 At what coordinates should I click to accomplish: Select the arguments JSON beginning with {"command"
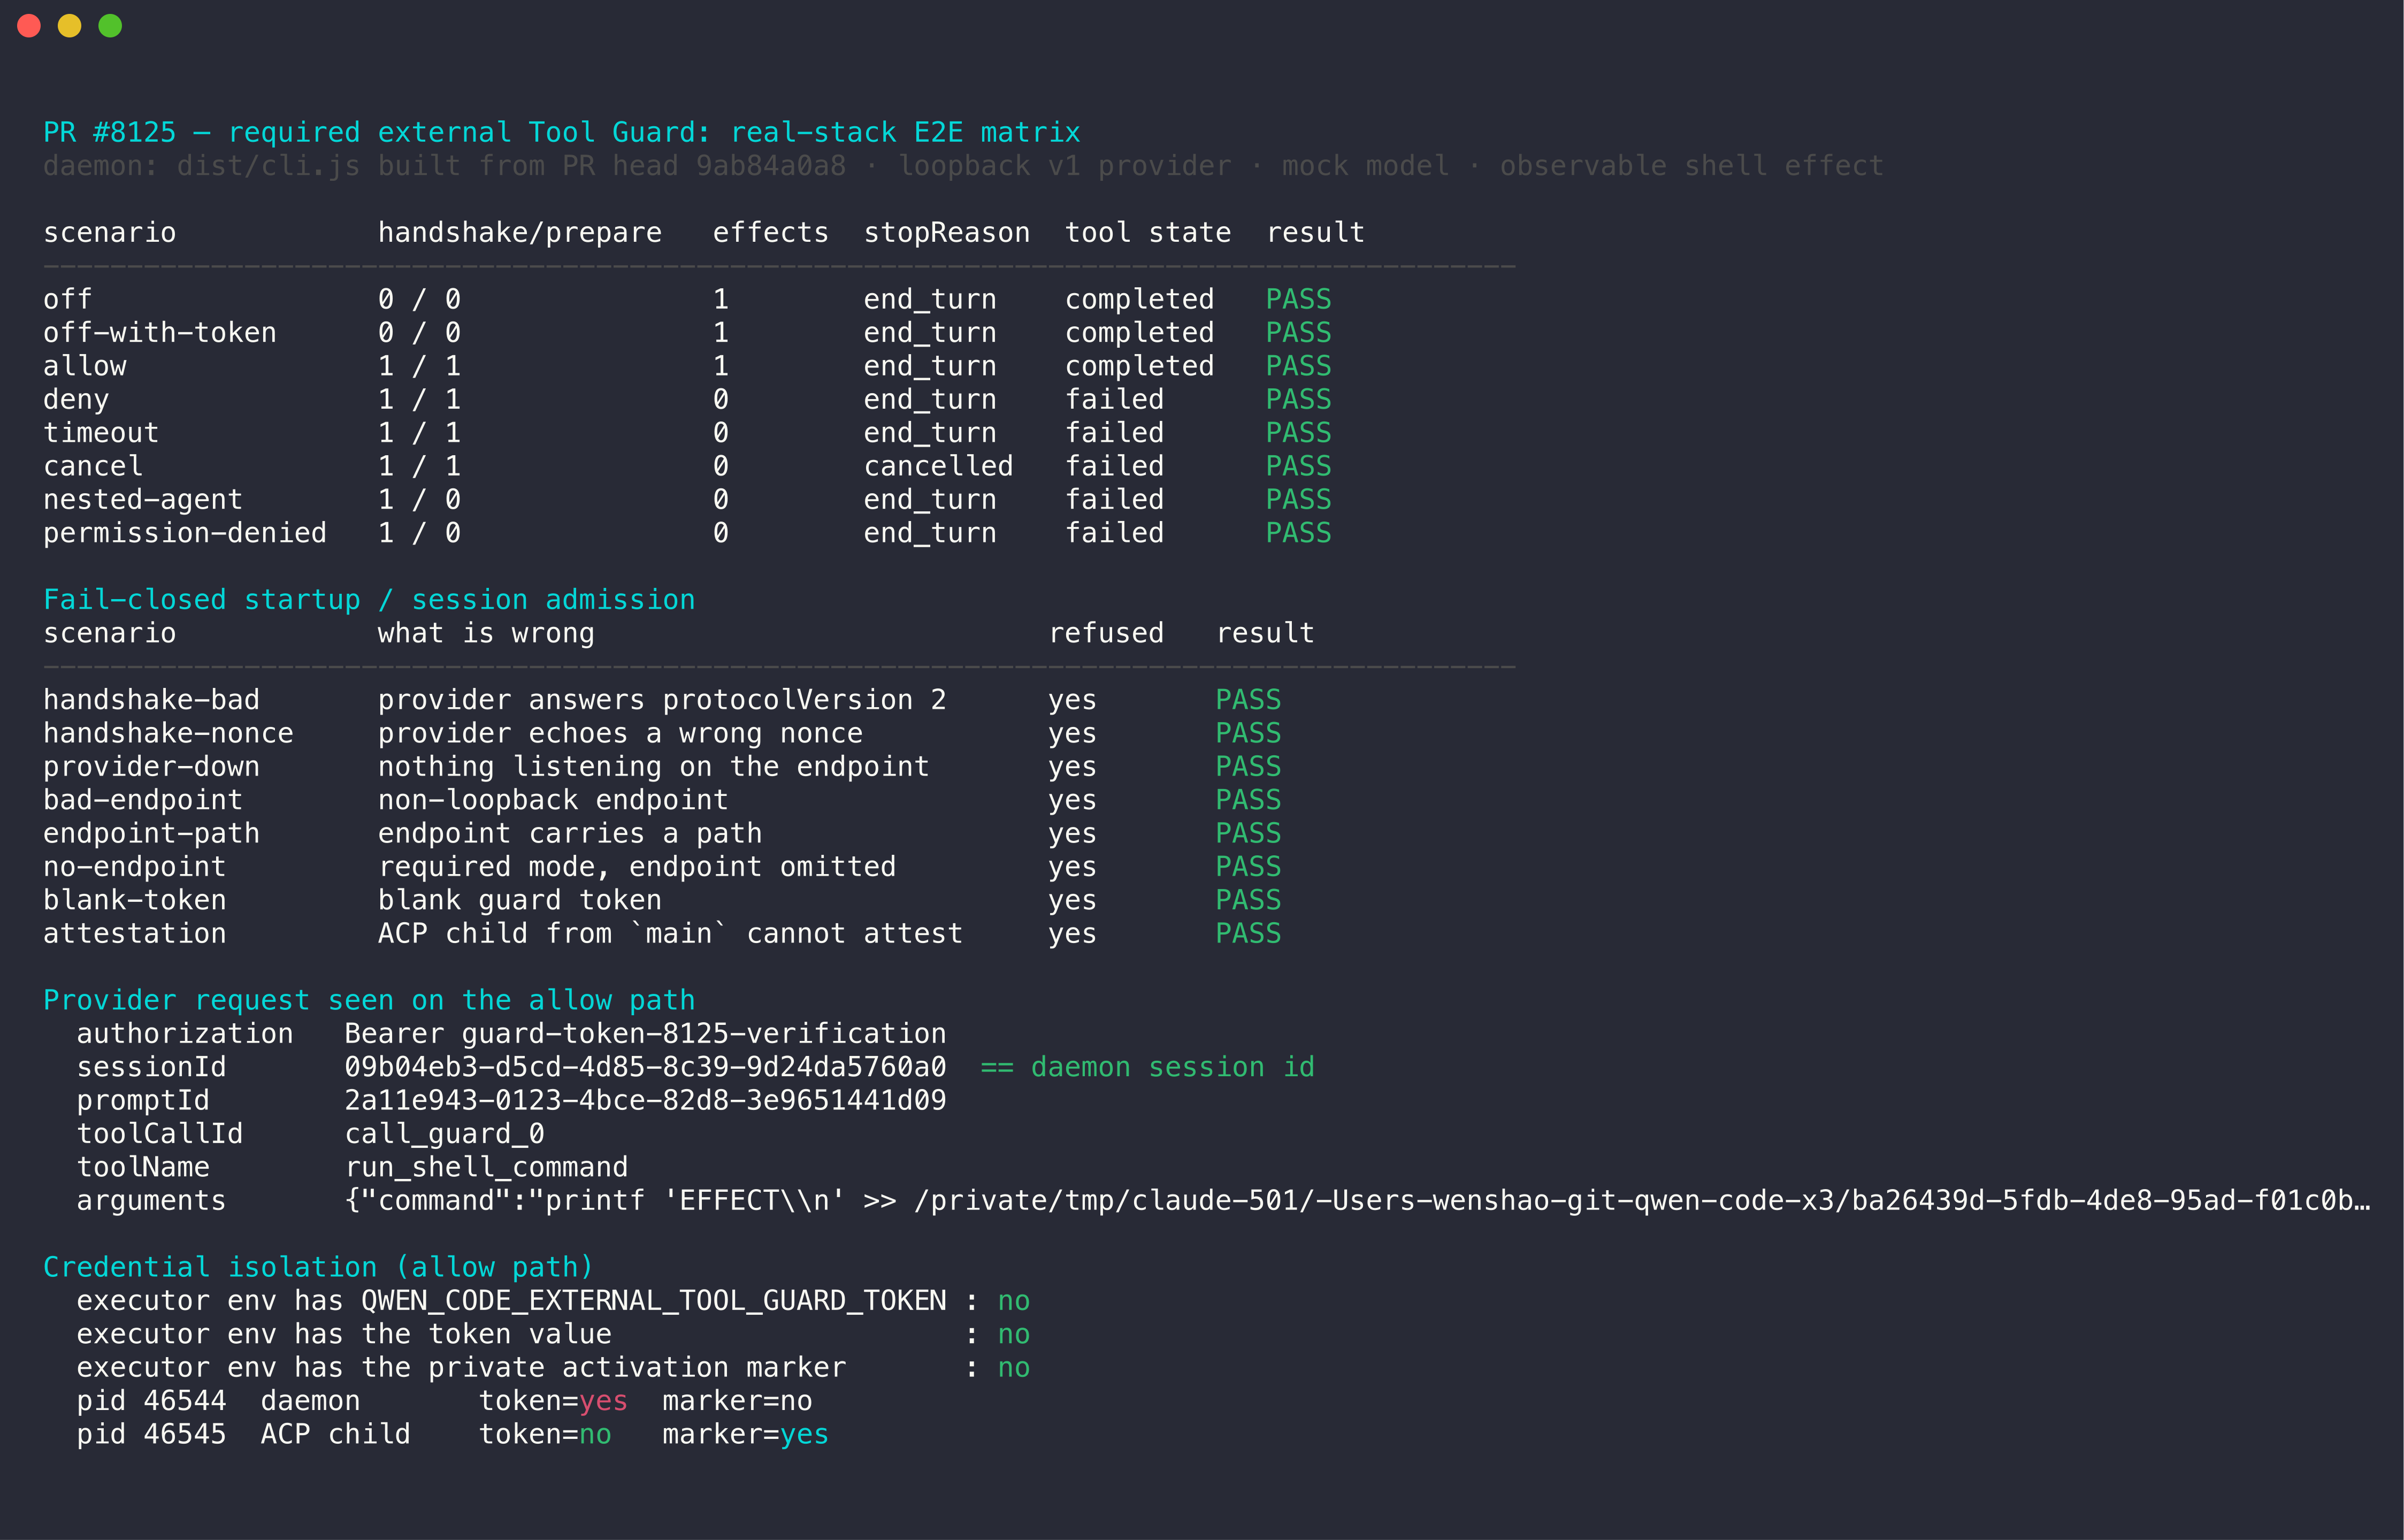[x=1358, y=1200]
